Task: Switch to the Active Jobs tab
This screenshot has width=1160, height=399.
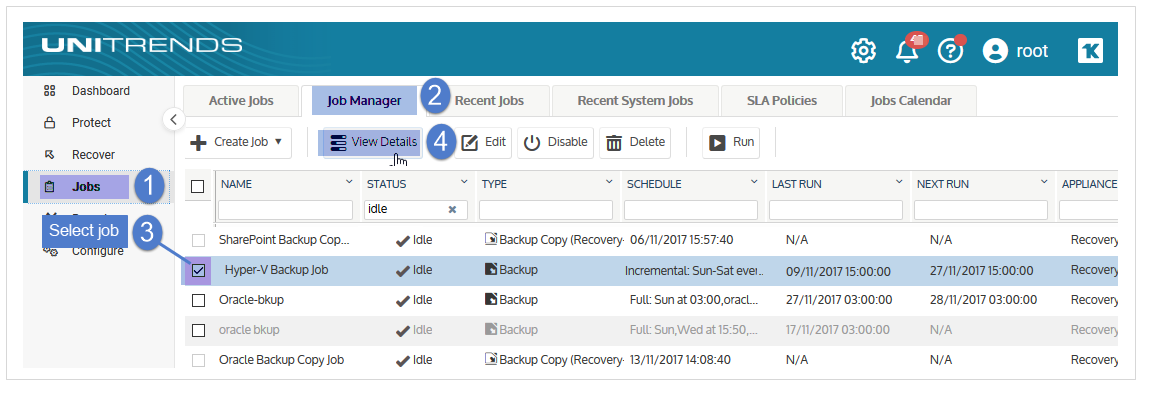Action: coord(240,101)
